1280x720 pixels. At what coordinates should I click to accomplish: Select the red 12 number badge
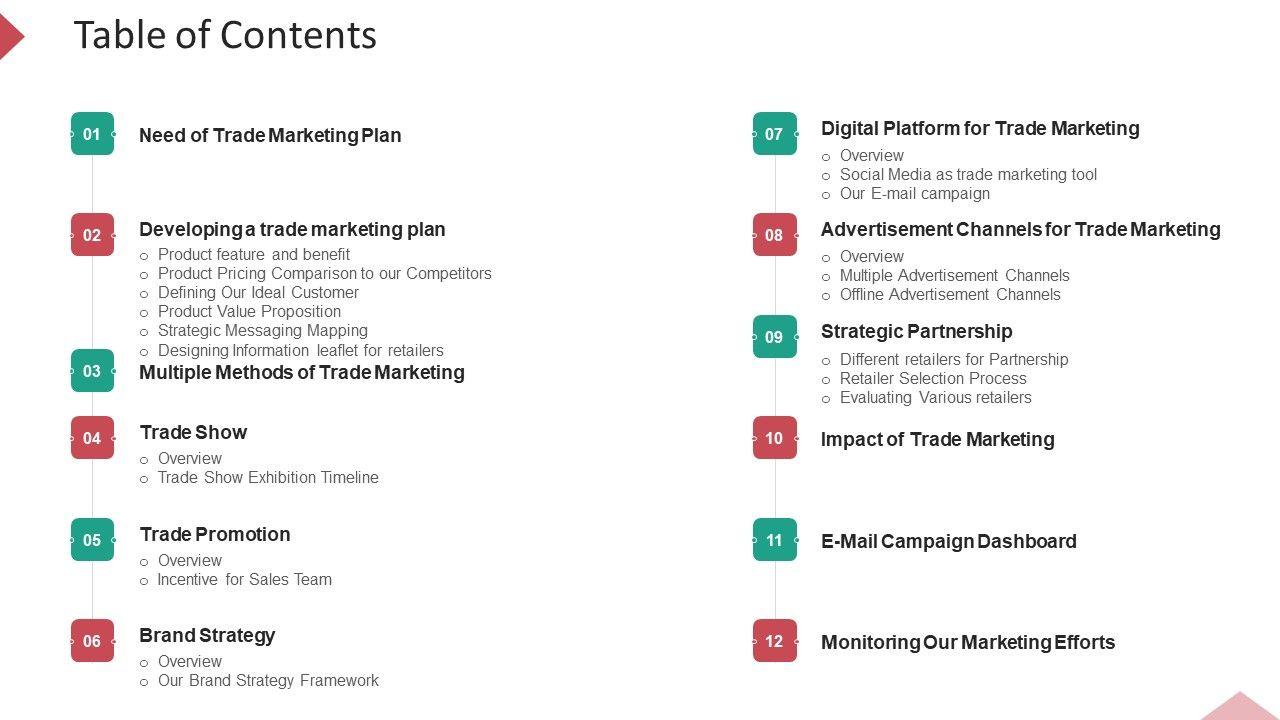click(774, 641)
